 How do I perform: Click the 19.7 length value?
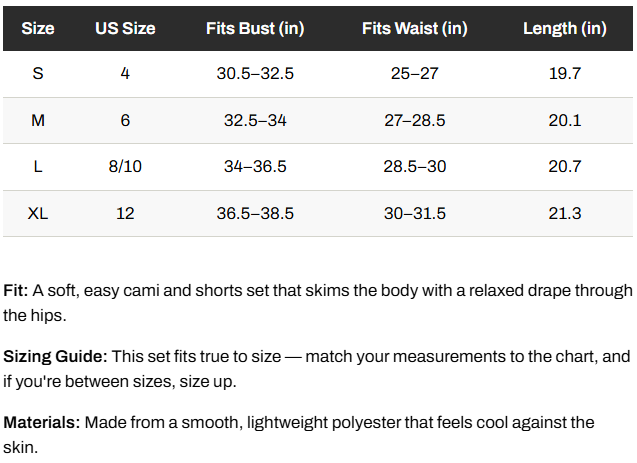[565, 74]
